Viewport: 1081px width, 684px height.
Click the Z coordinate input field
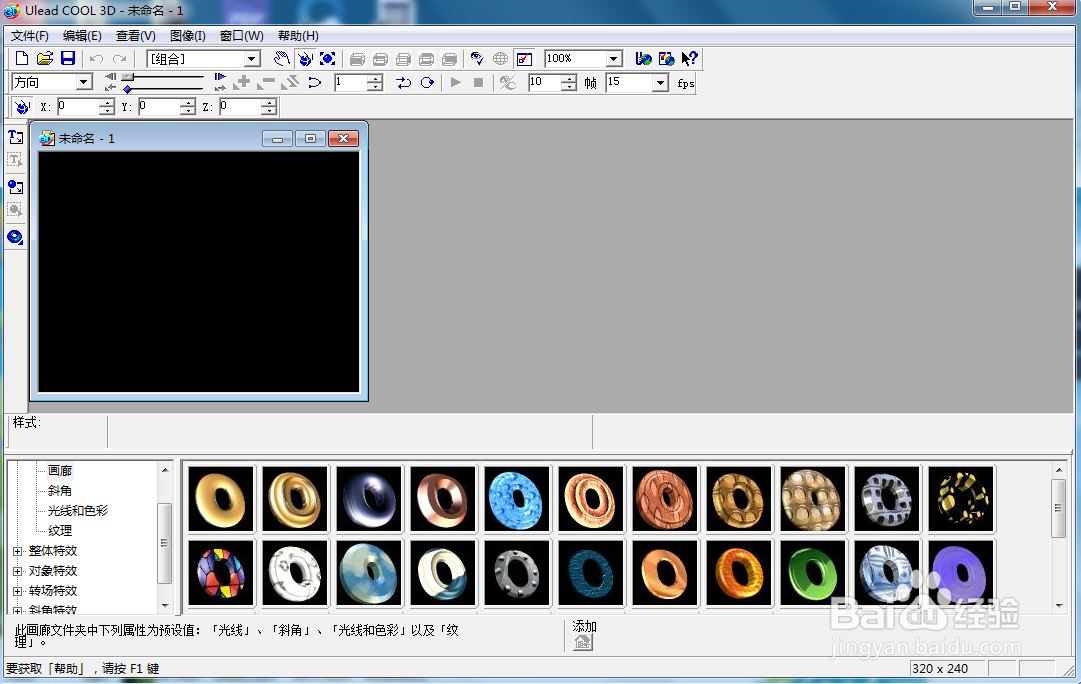241,106
